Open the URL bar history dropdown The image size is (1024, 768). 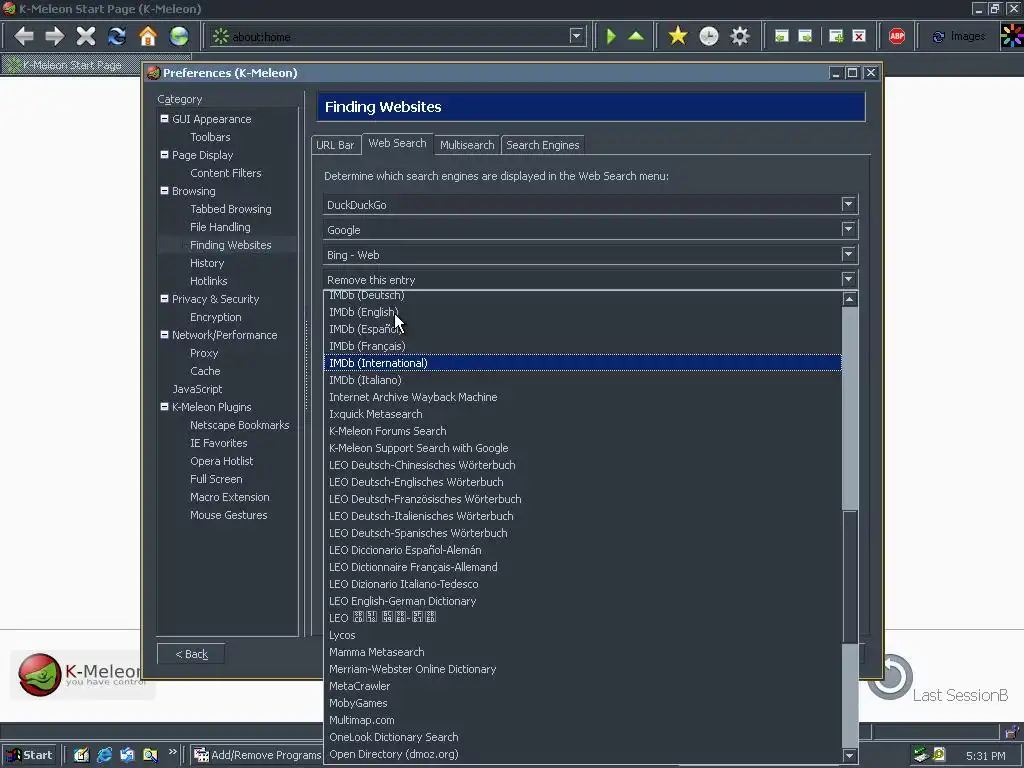[x=576, y=37]
